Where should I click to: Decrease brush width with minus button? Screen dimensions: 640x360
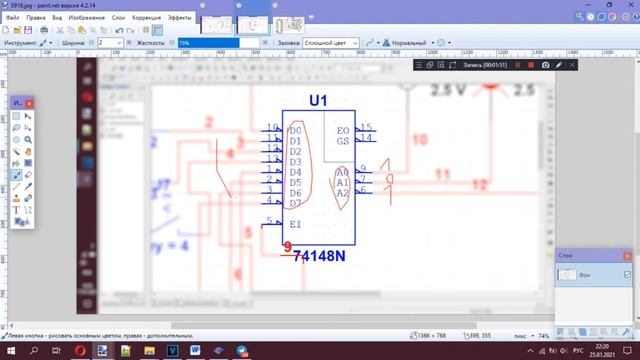[91, 43]
